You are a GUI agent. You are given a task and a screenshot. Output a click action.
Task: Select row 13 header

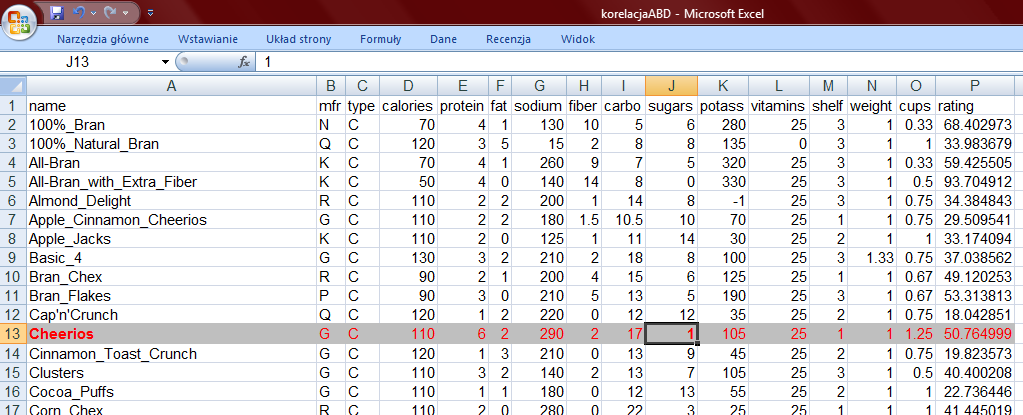pyautogui.click(x=13, y=334)
